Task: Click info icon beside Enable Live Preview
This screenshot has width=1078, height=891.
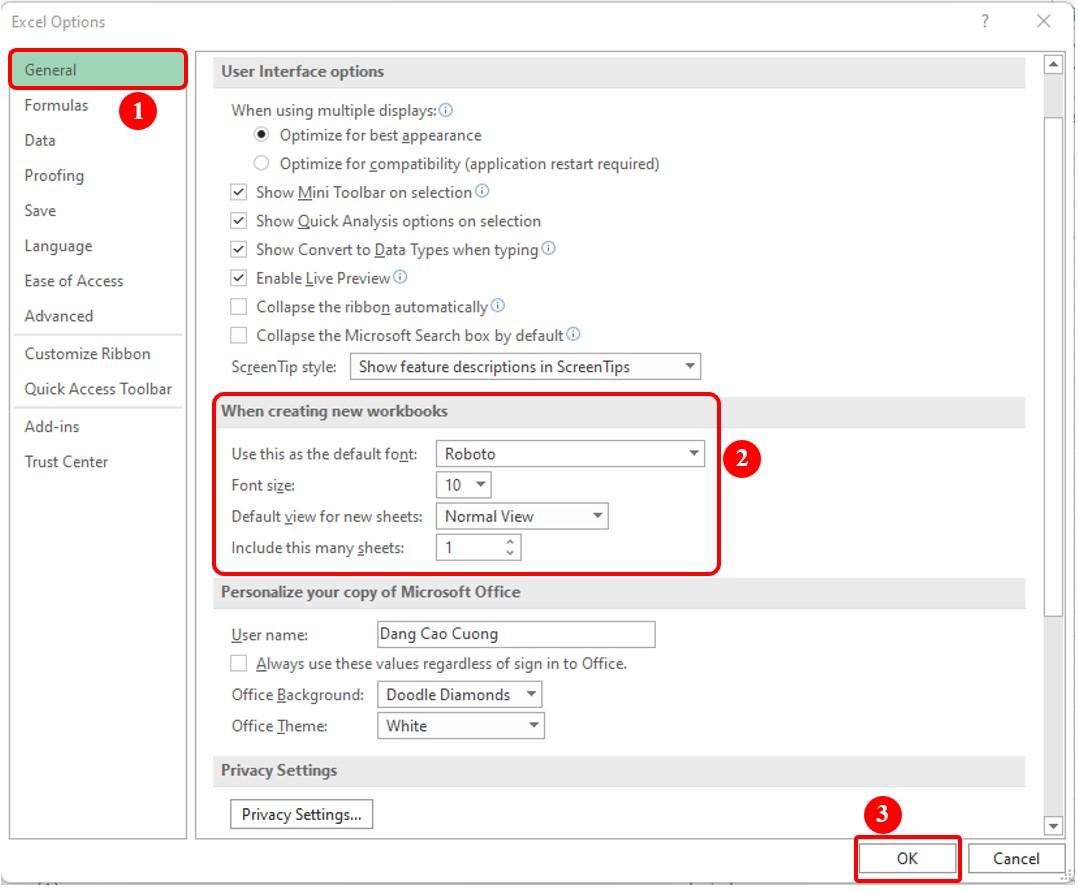Action: 399,277
